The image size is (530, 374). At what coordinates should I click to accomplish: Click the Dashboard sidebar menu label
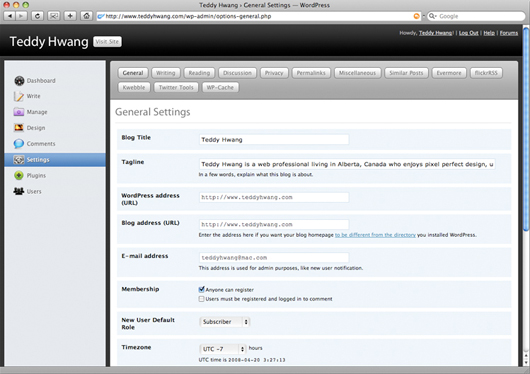(x=41, y=81)
